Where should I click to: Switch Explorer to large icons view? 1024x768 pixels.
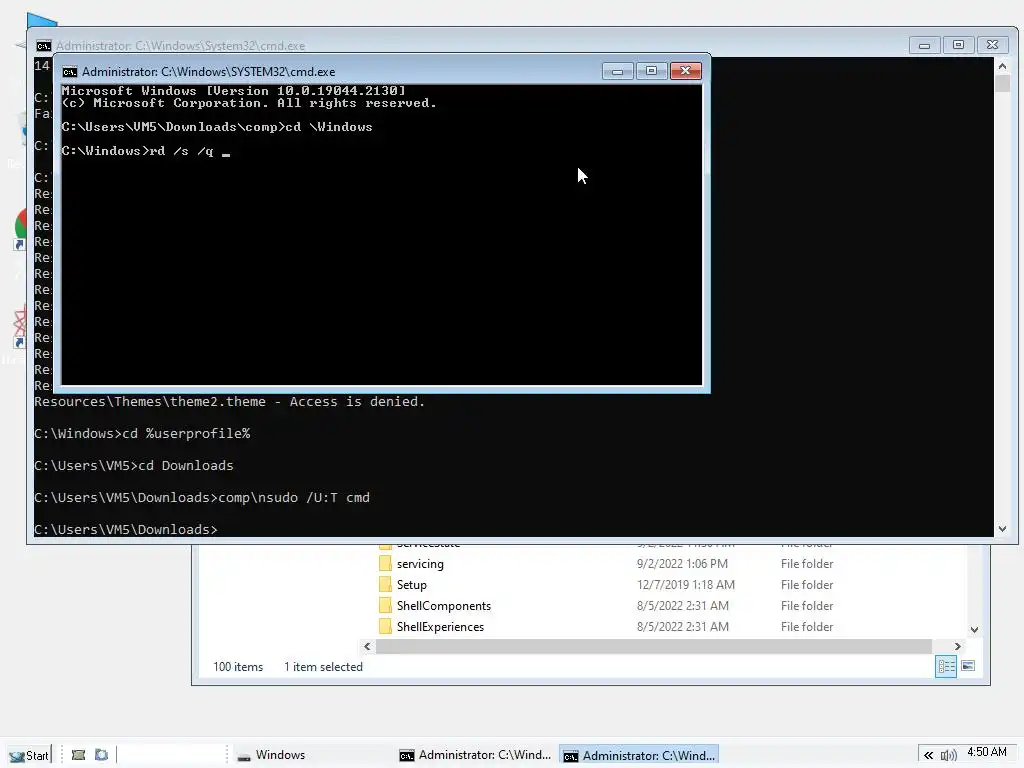pos(968,666)
